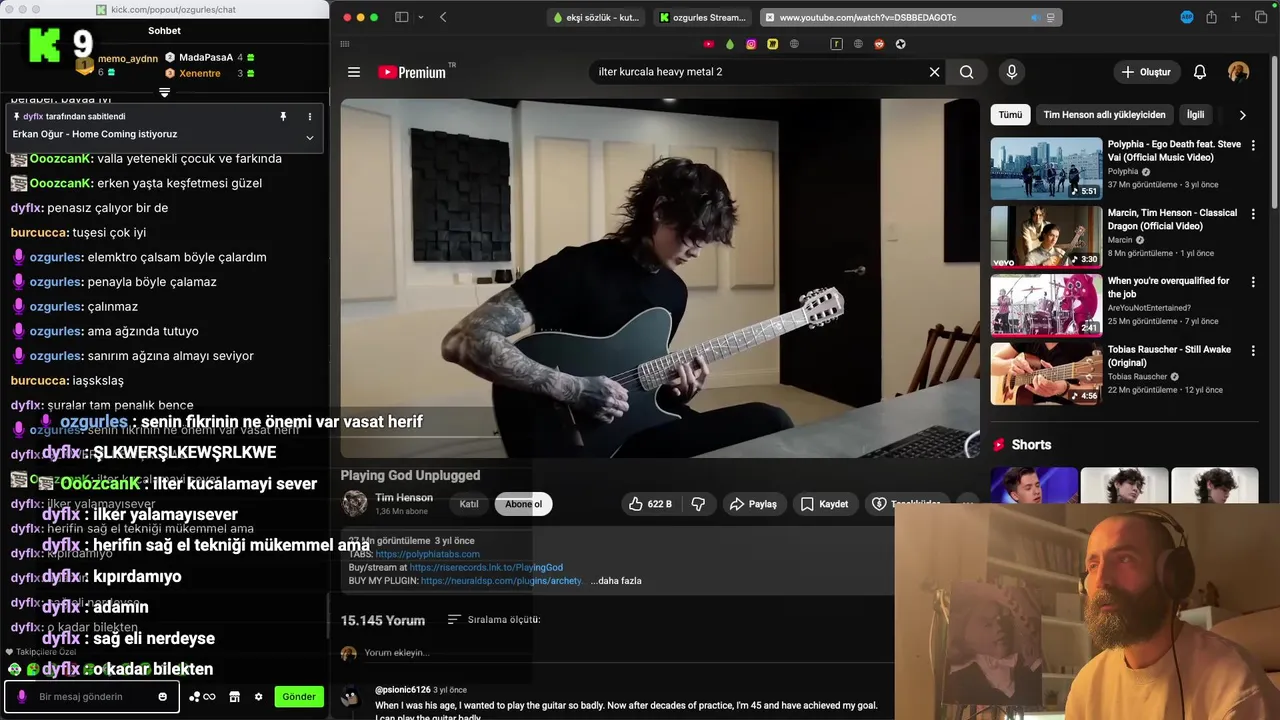Start voice search with the microphone icon
The height and width of the screenshot is (720, 1280).
(1011, 72)
